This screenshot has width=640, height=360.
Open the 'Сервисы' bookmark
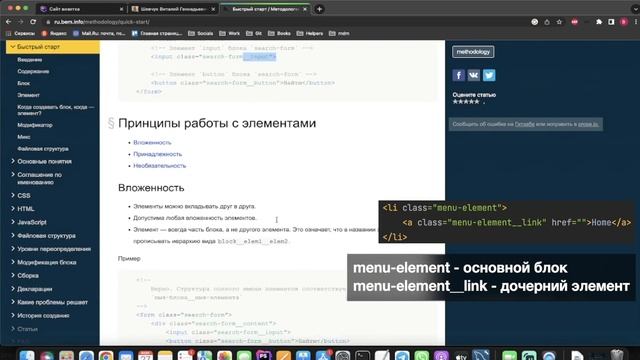(x=21, y=33)
